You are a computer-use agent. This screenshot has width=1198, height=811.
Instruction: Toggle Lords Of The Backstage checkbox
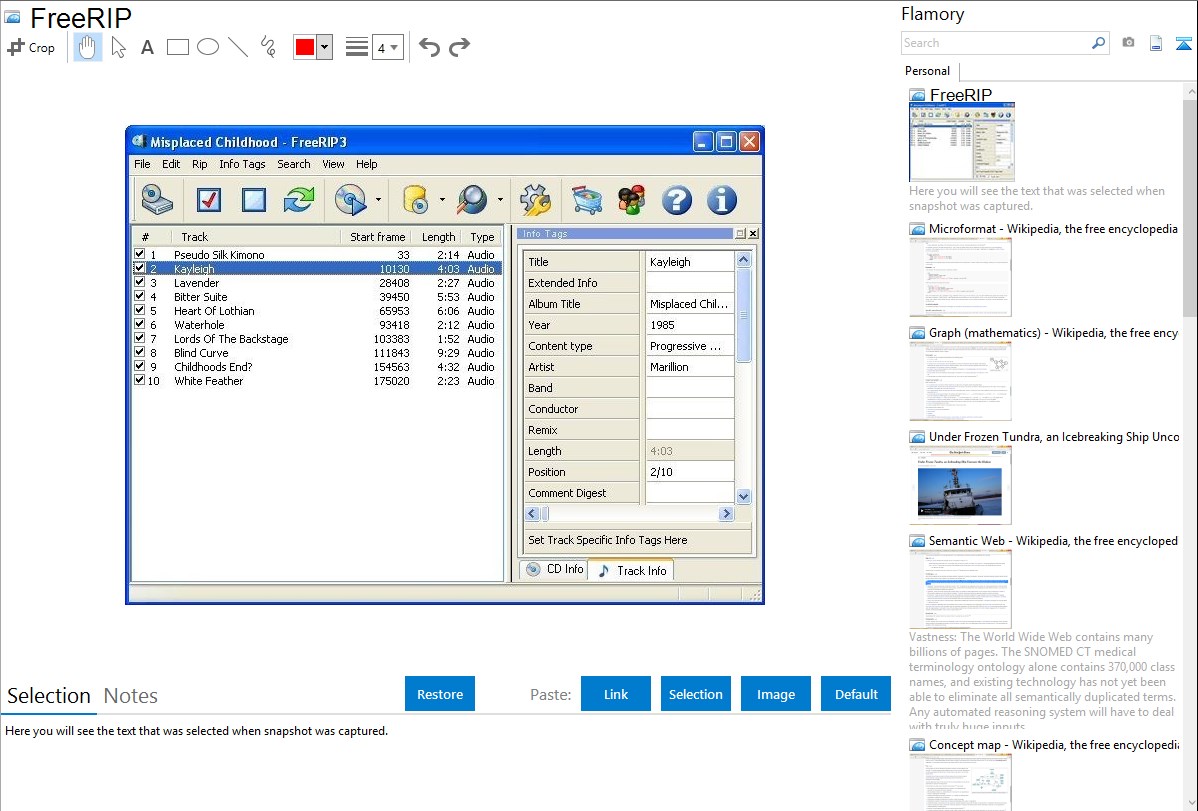click(x=140, y=338)
